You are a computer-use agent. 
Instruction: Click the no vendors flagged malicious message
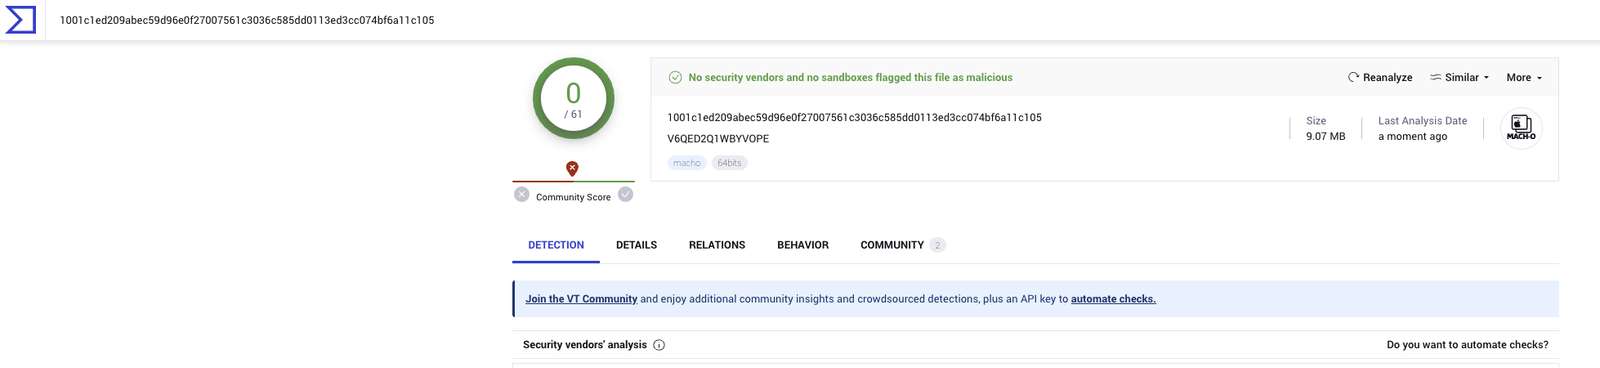[850, 77]
